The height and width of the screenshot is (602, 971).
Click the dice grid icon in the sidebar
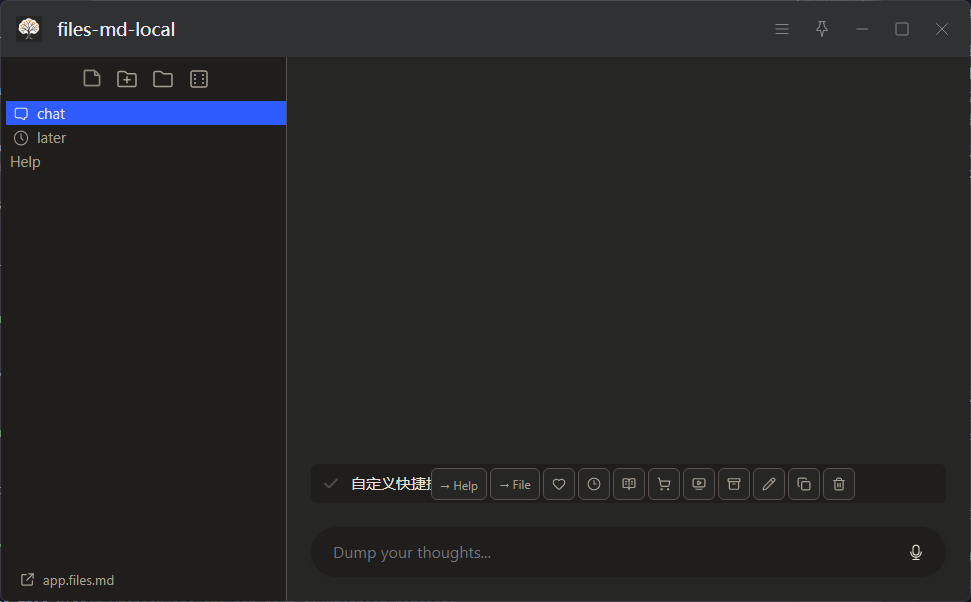199,79
